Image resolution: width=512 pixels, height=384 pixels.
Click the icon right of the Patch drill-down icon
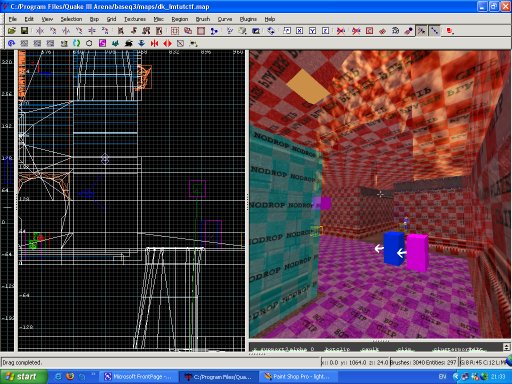[408, 31]
